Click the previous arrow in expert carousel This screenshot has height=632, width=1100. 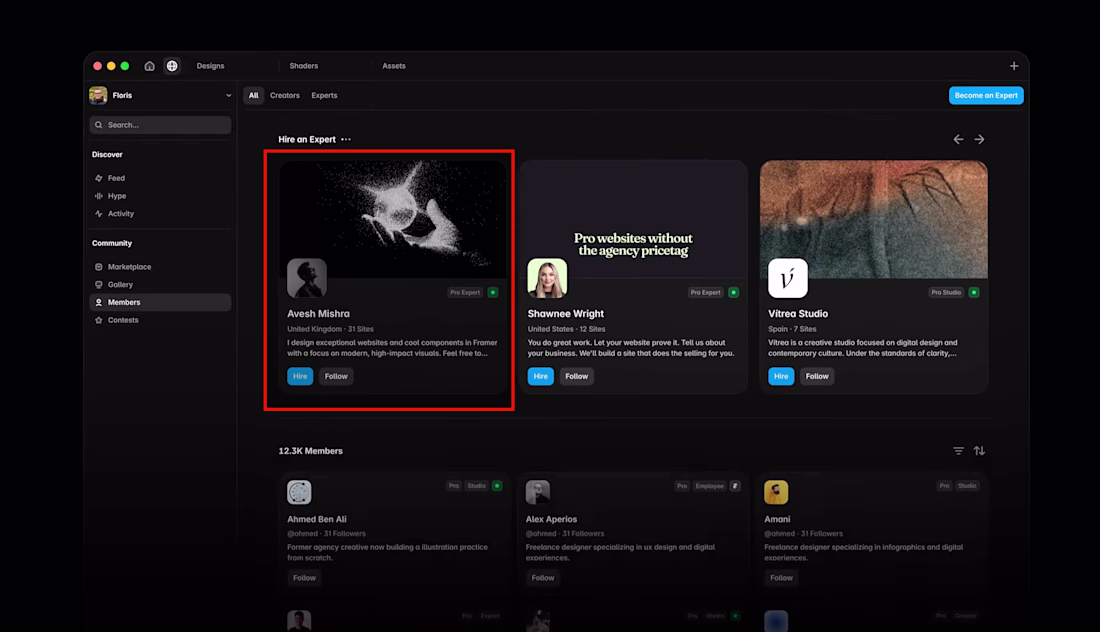958,140
